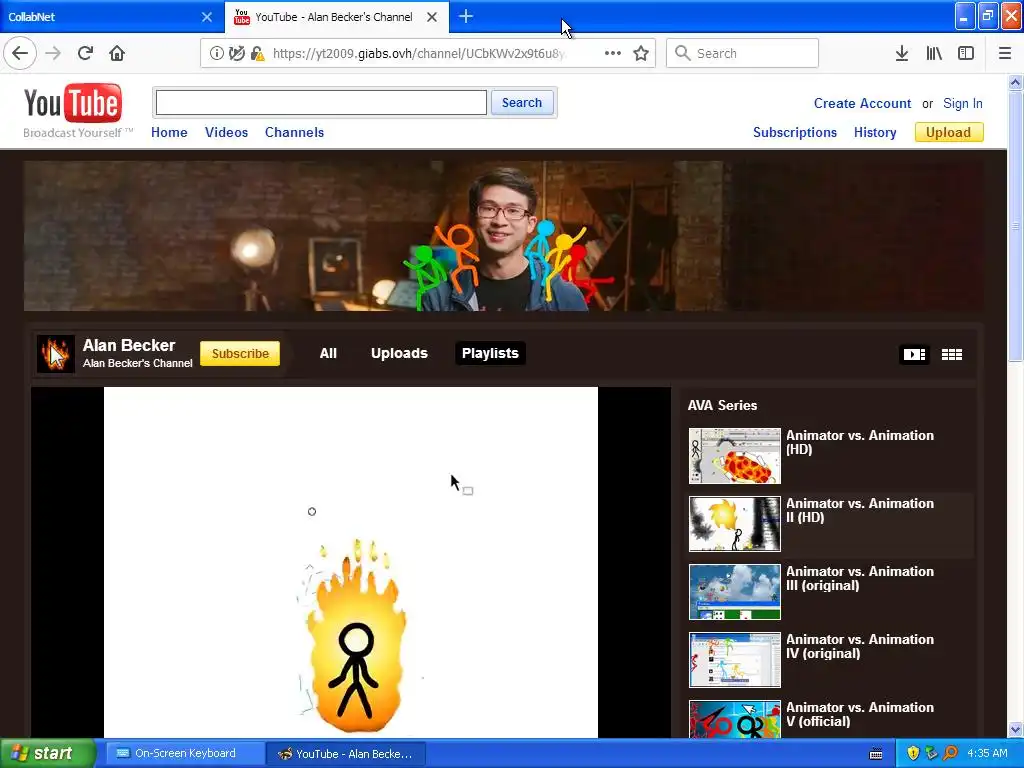
Task: Open the History link
Action: 874,132
